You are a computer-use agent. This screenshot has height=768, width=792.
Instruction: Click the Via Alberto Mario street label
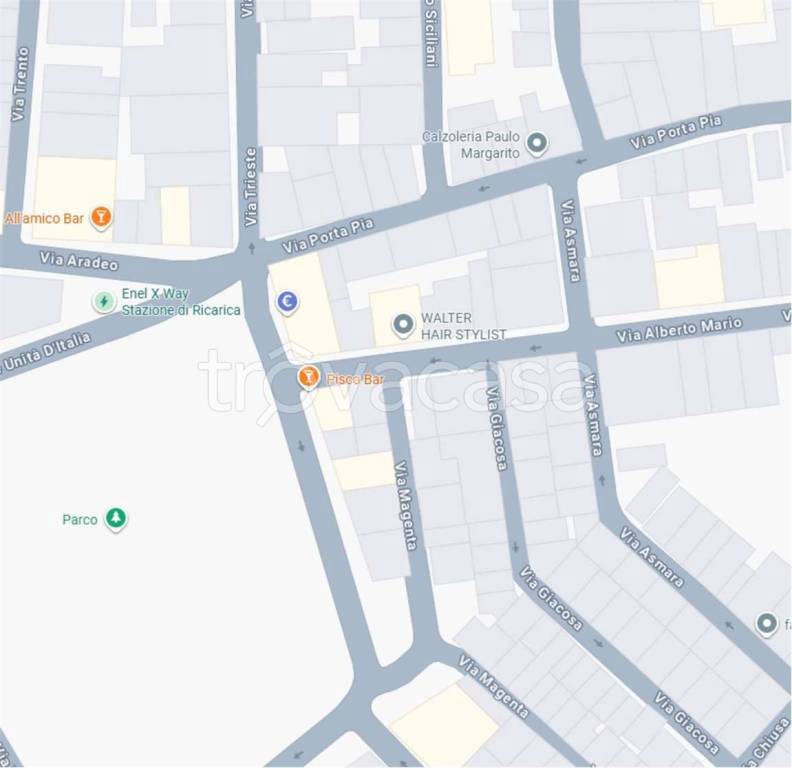click(679, 329)
